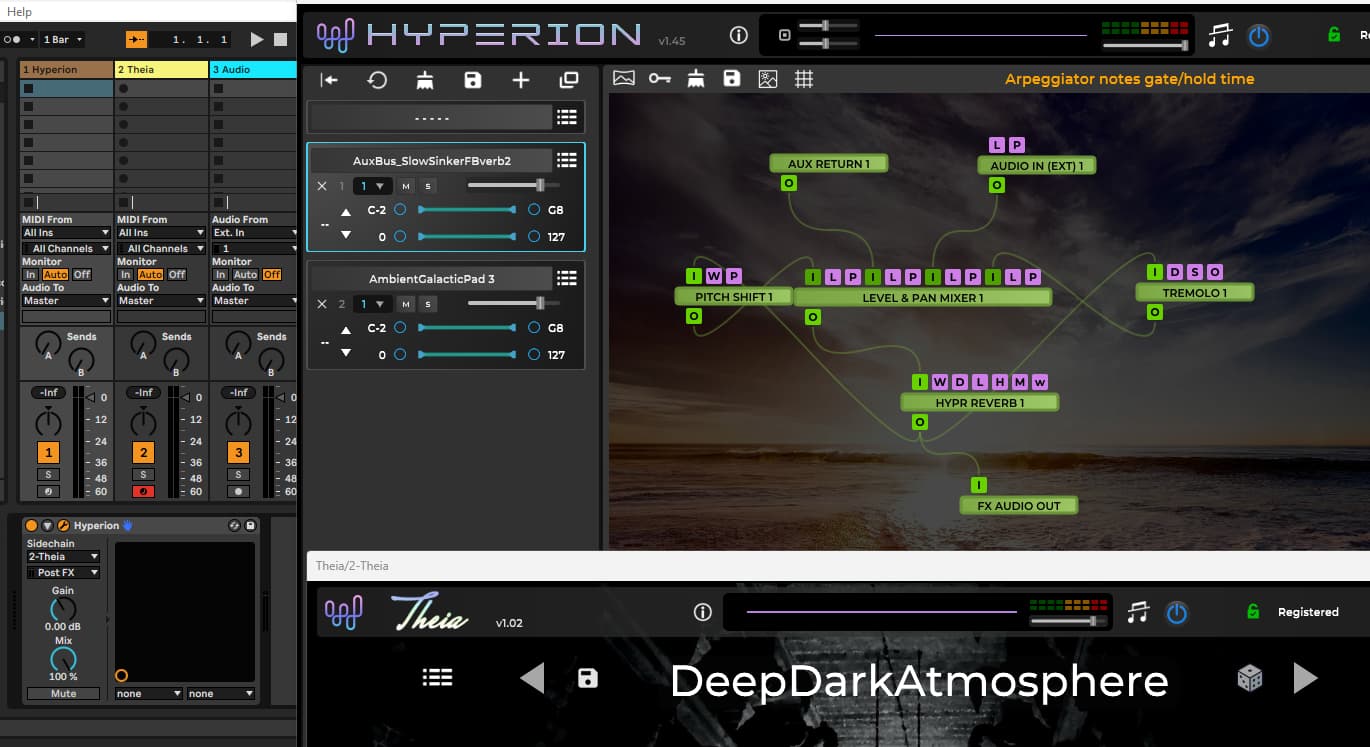Add a new layer with plus icon

pos(521,81)
